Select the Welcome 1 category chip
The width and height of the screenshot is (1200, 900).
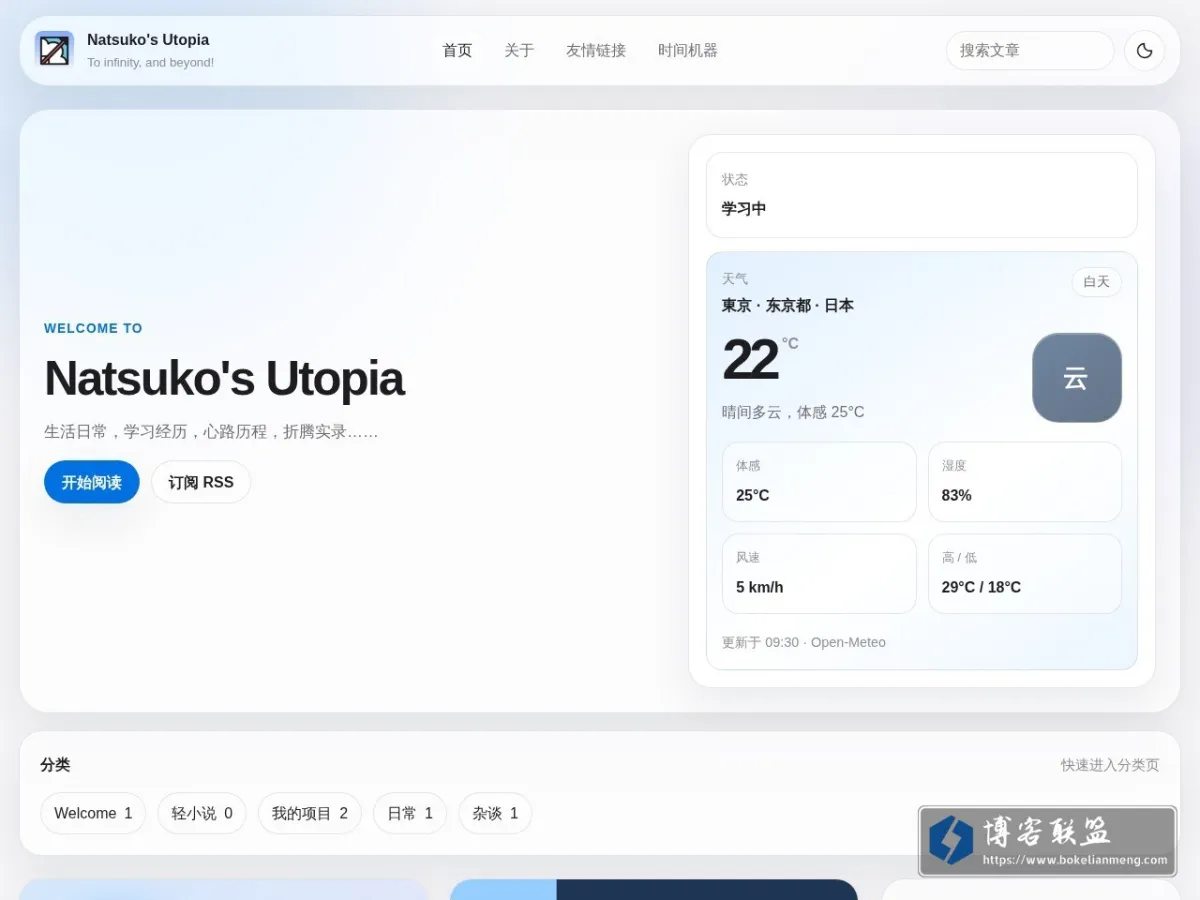point(93,813)
